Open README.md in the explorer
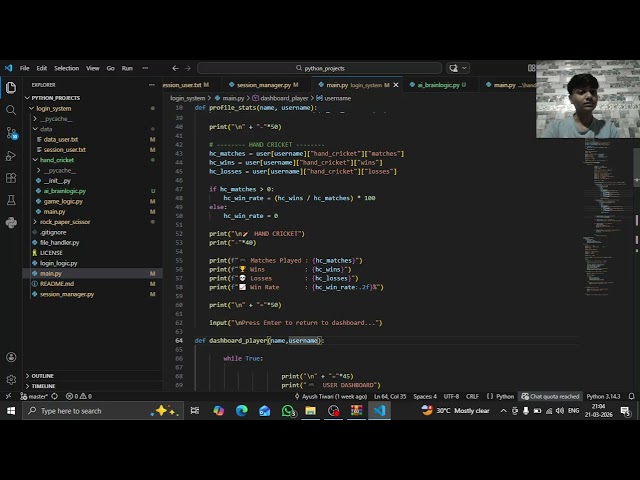640x480 pixels. pos(57,284)
